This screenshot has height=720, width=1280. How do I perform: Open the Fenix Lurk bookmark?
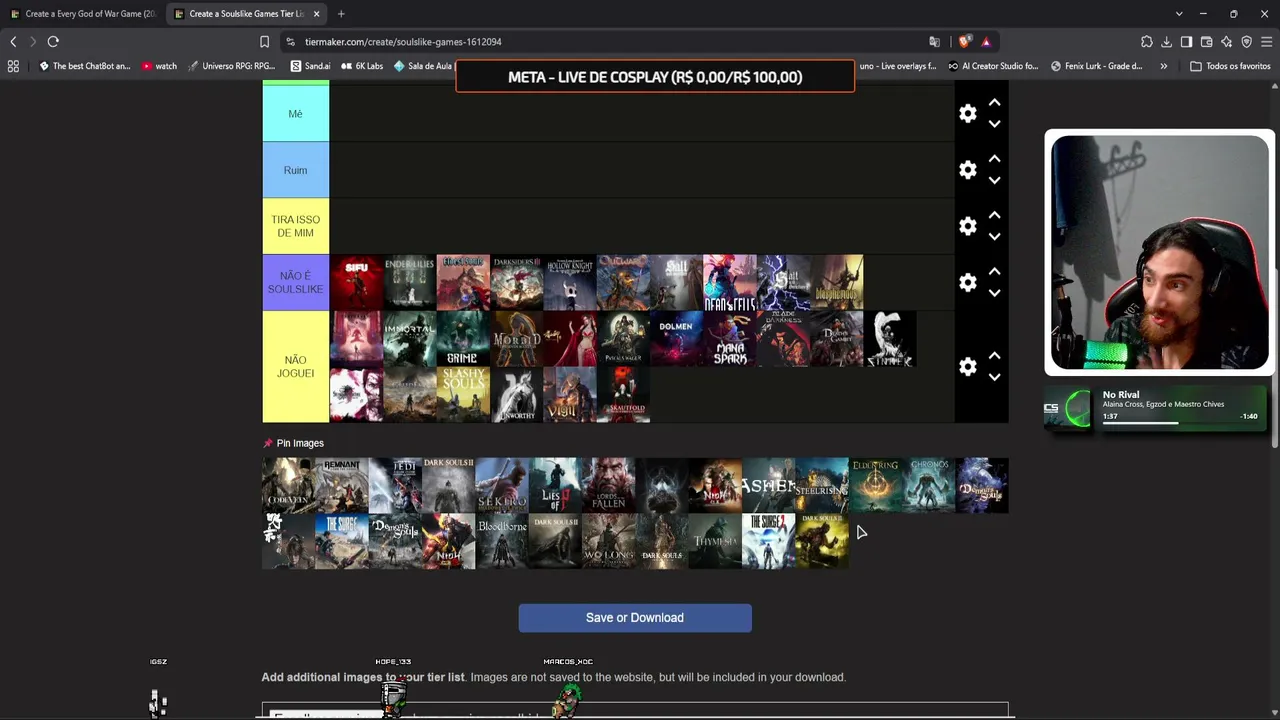1096,66
